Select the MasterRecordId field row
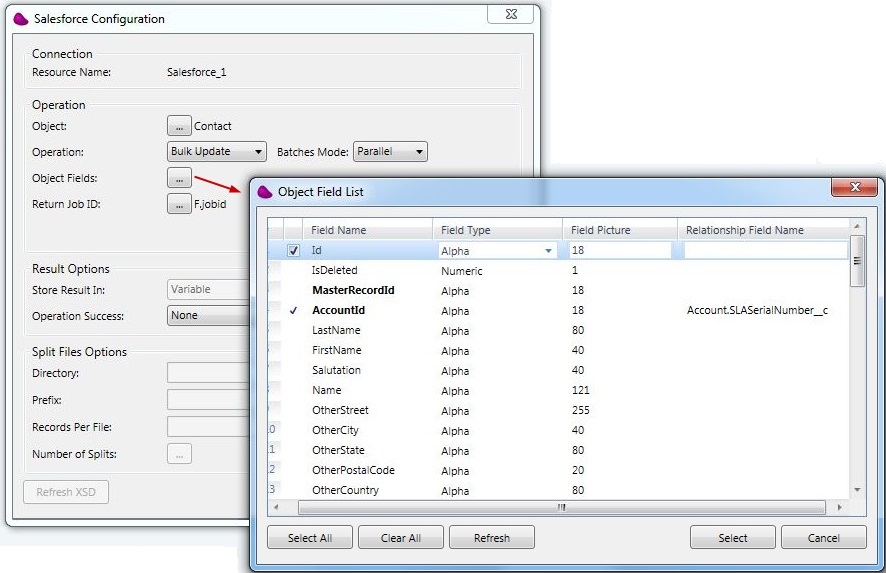Image resolution: width=886 pixels, height=573 pixels. click(558, 290)
